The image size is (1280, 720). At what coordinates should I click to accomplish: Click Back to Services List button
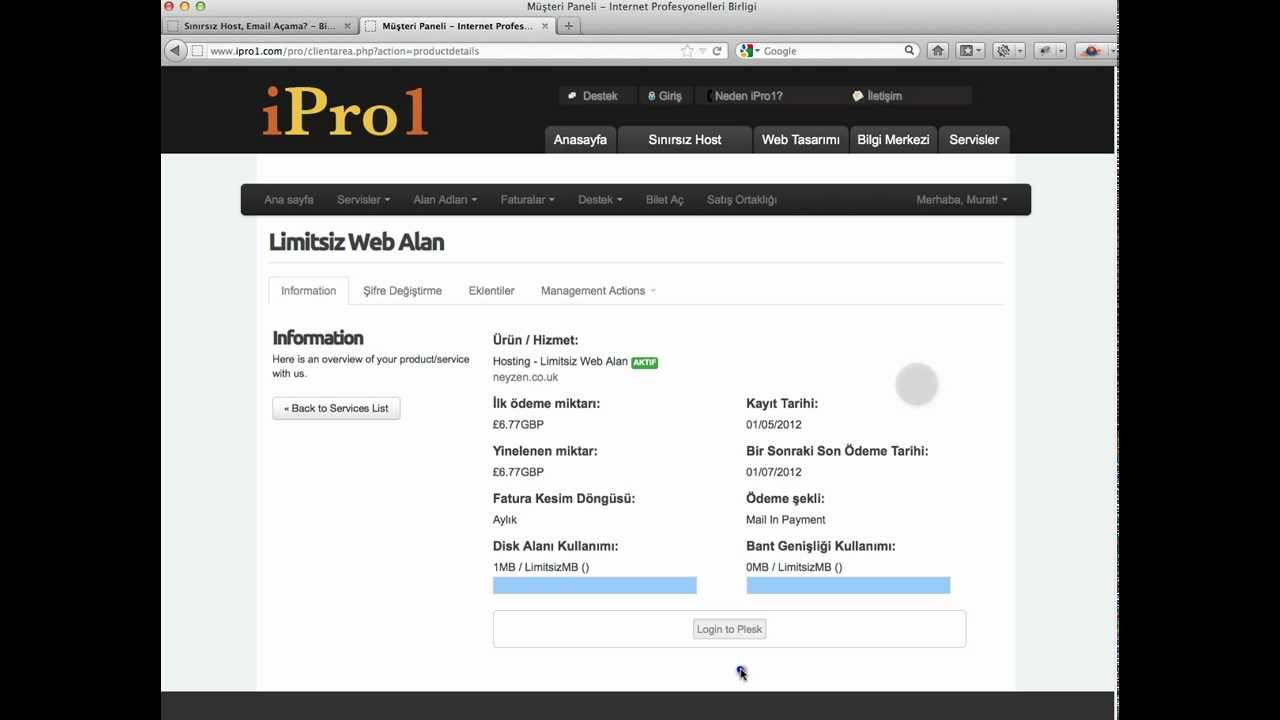tap(336, 408)
